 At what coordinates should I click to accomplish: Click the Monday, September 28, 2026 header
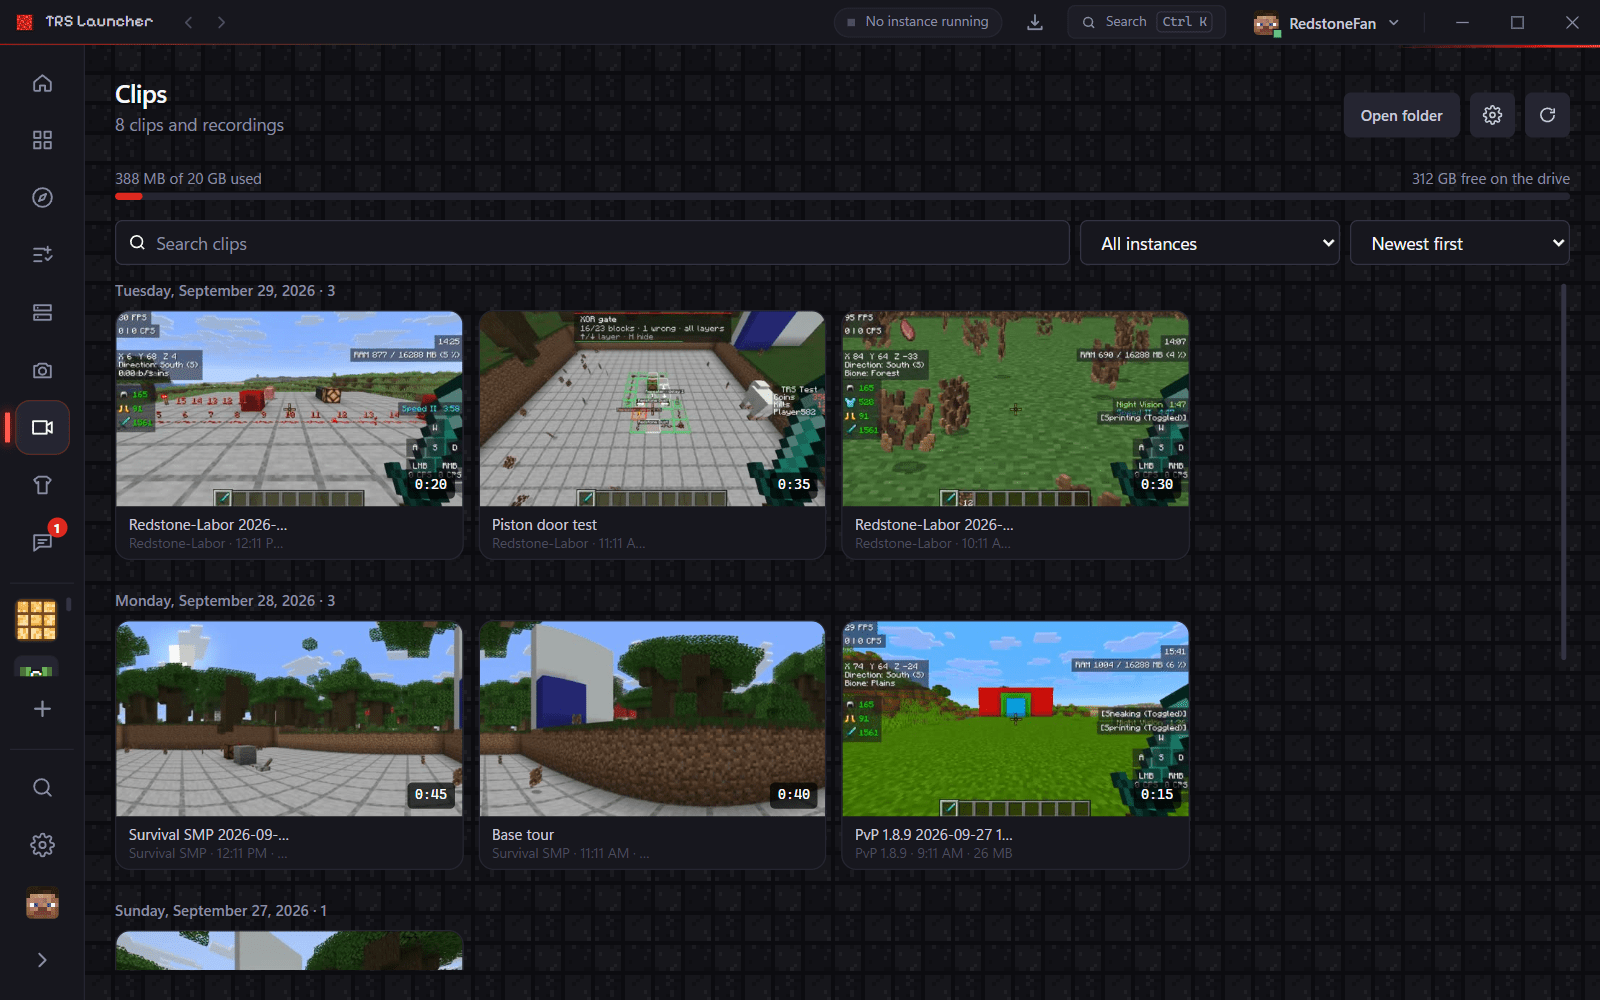[x=225, y=601]
